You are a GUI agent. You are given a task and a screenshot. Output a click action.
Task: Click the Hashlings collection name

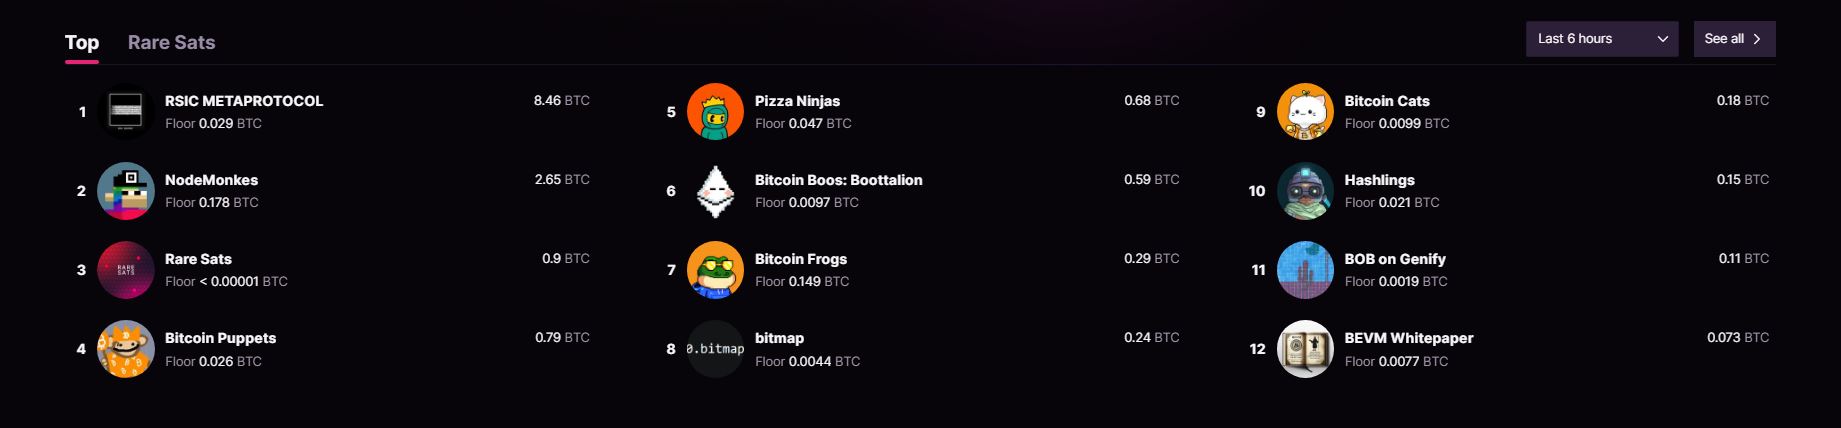pos(1379,180)
